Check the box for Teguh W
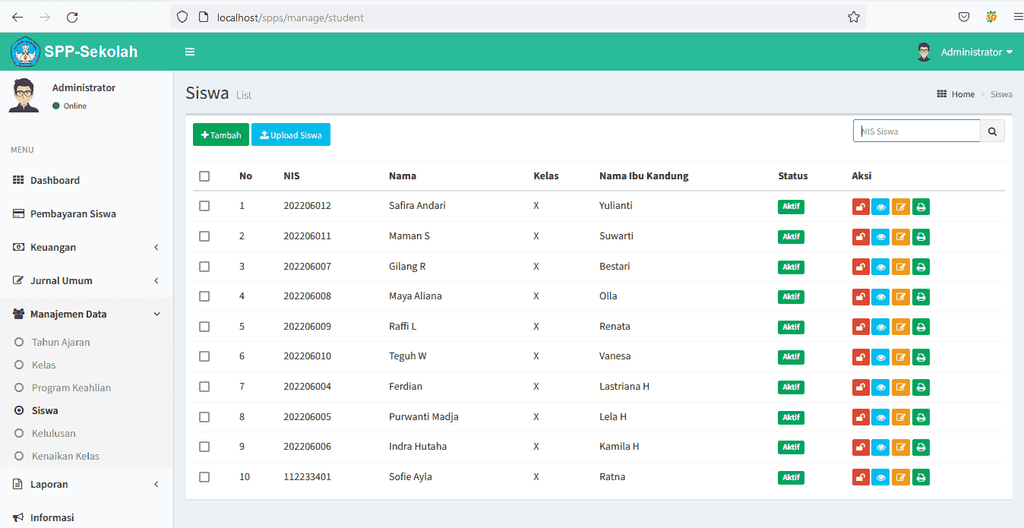 (x=204, y=356)
